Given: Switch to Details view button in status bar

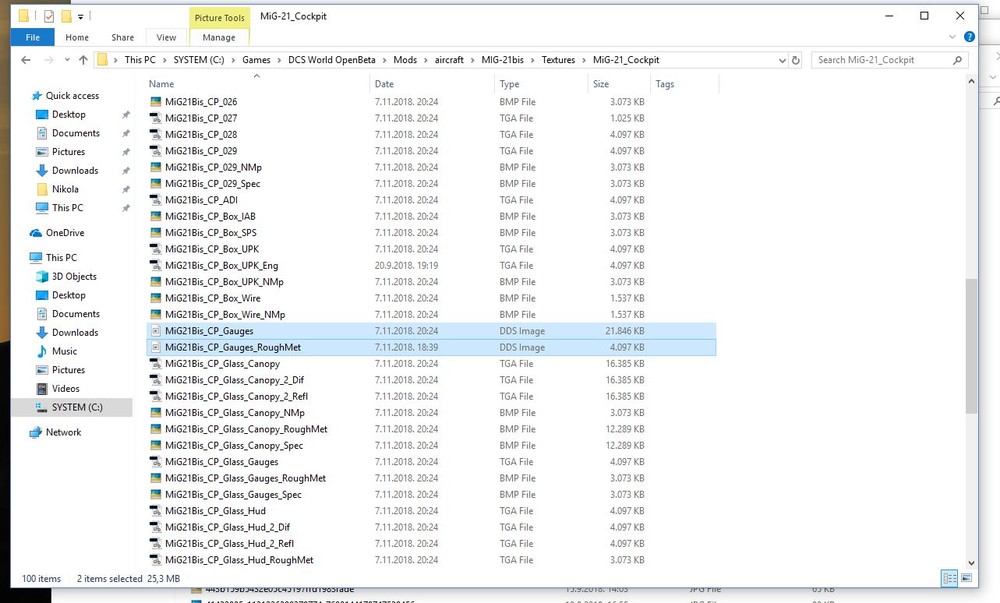Looking at the screenshot, I should coord(949,578).
